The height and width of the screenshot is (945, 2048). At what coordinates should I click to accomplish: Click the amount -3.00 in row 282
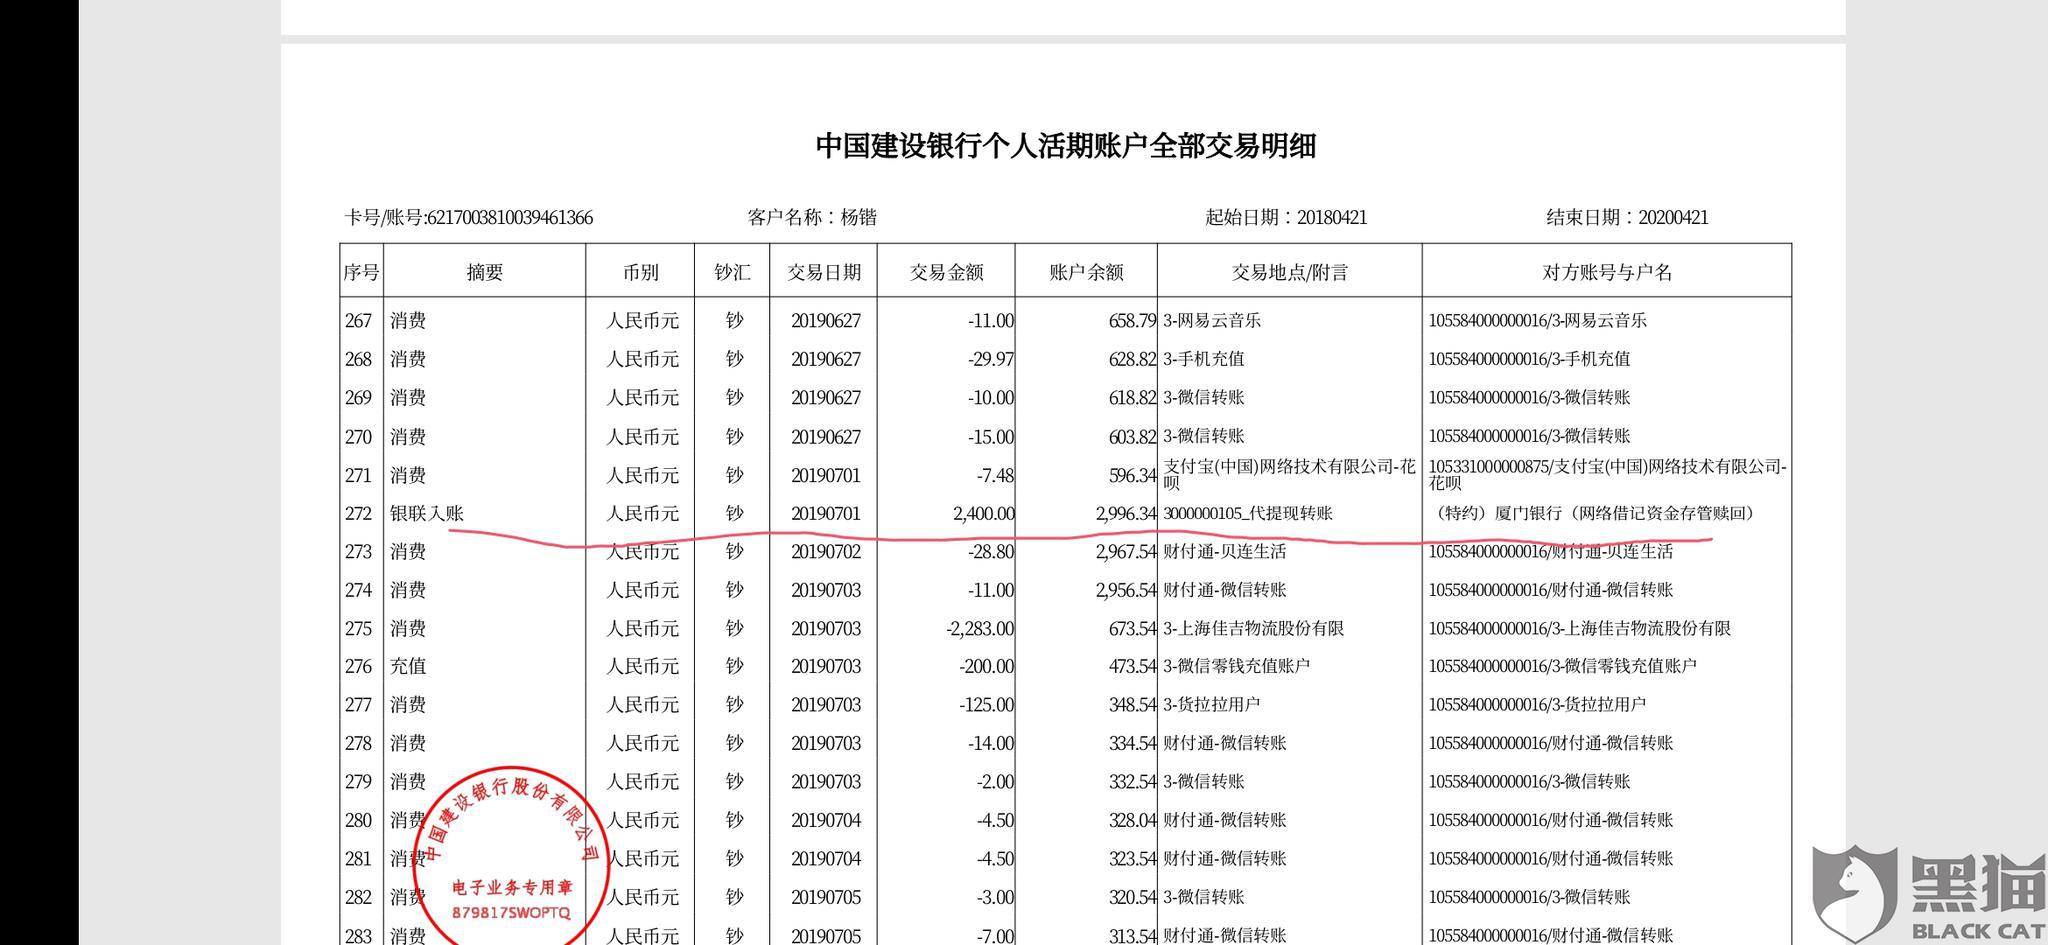[995, 898]
